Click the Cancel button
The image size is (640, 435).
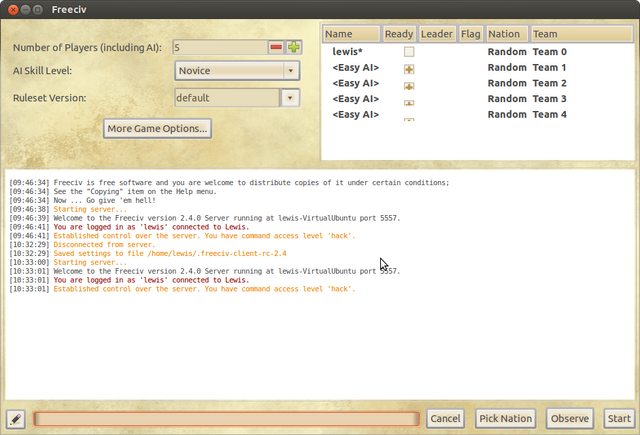coord(445,419)
